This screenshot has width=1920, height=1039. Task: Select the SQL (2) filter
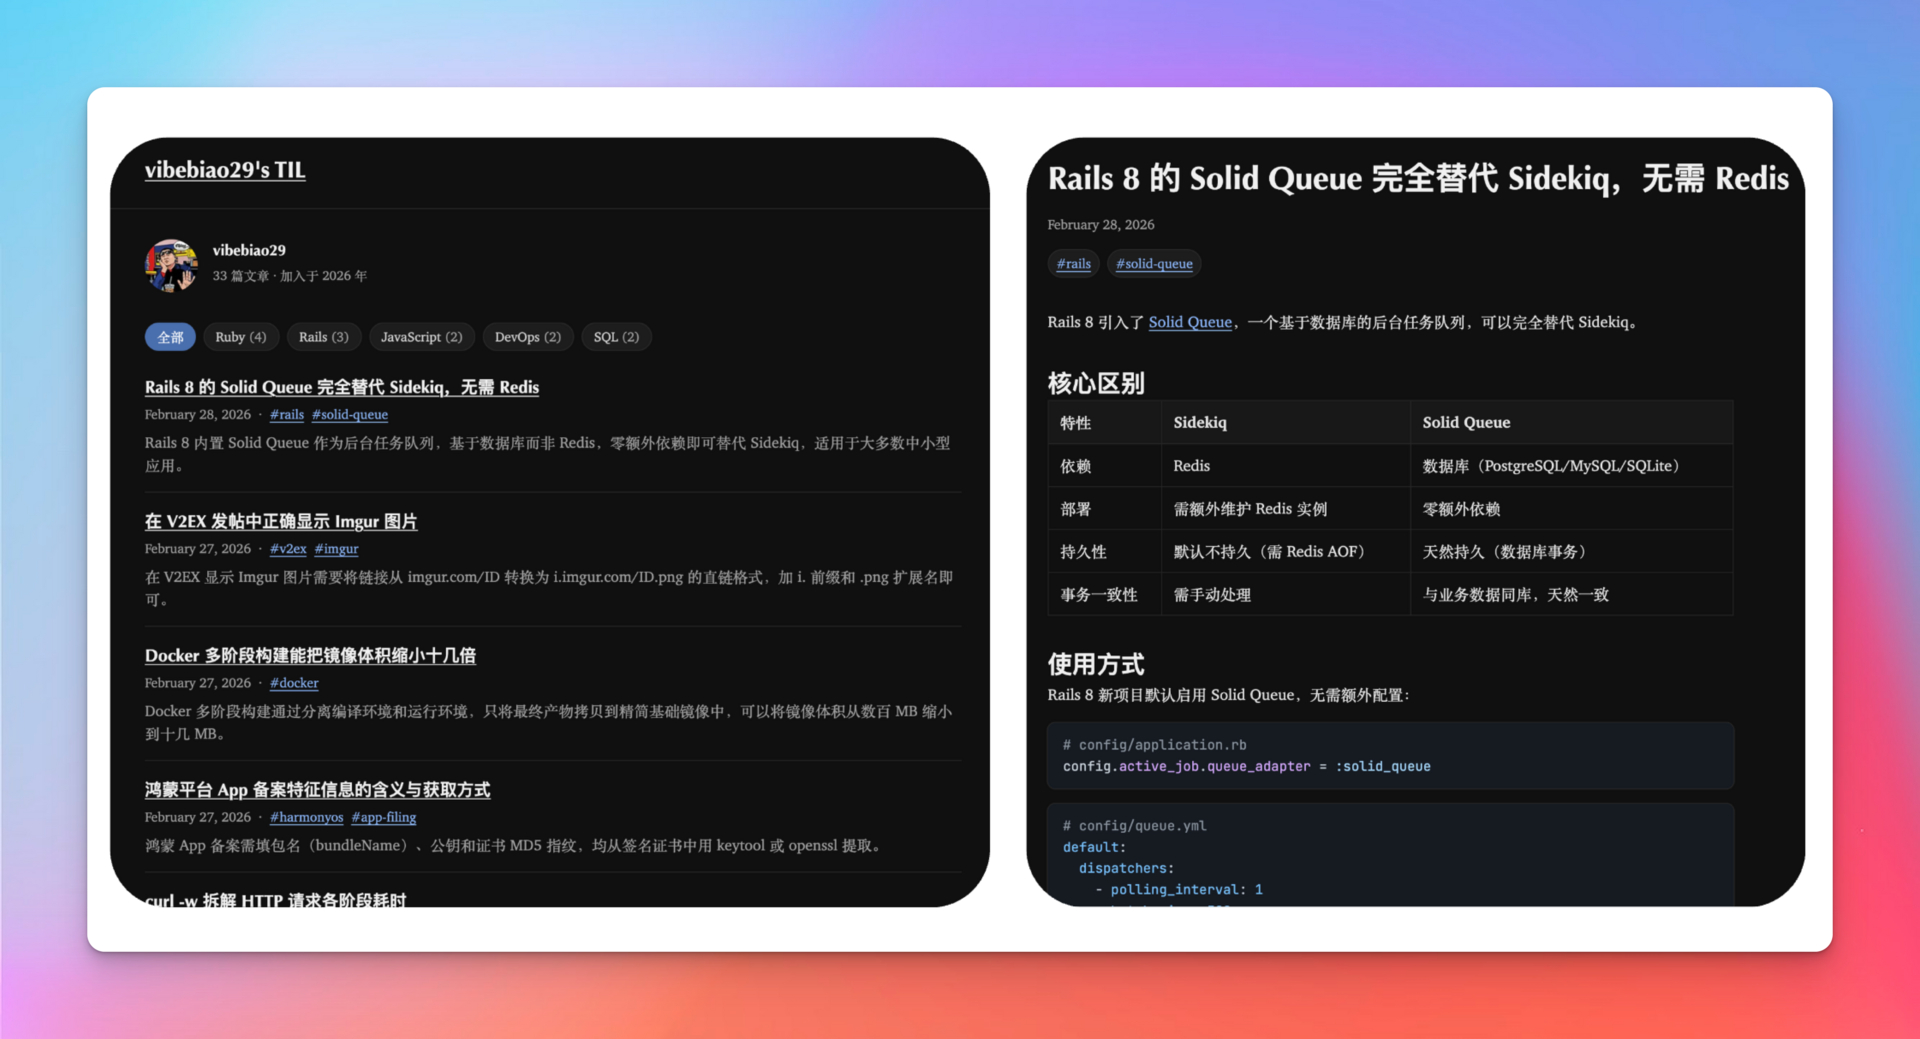point(616,337)
